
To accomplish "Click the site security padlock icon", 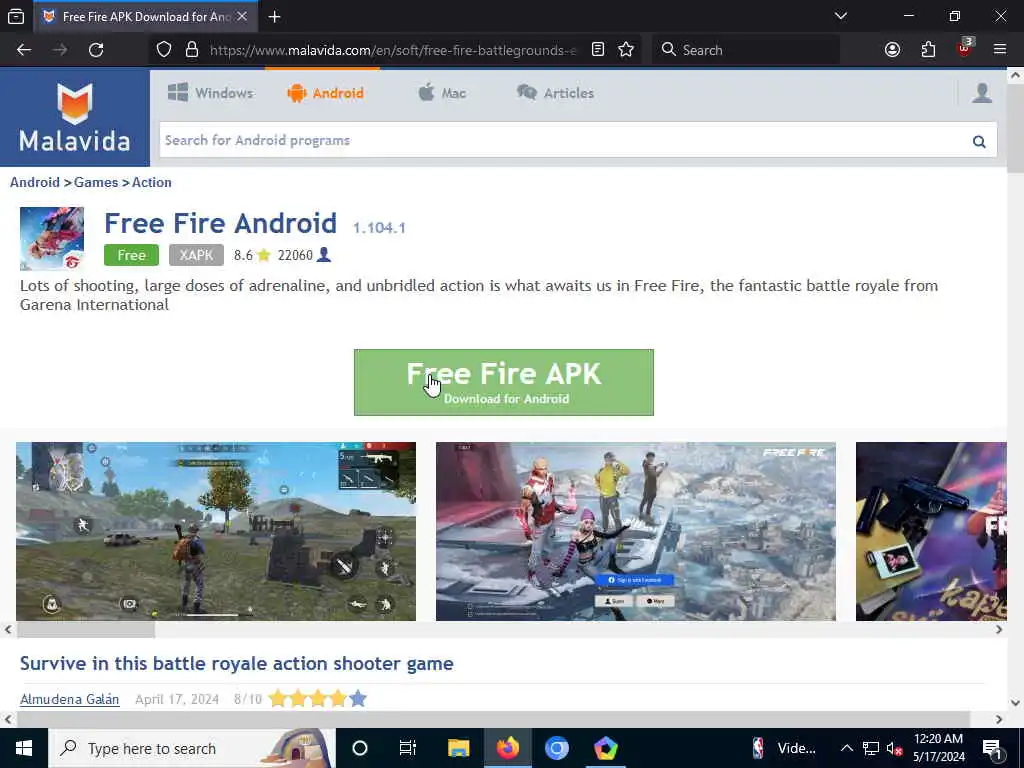I will [191, 50].
